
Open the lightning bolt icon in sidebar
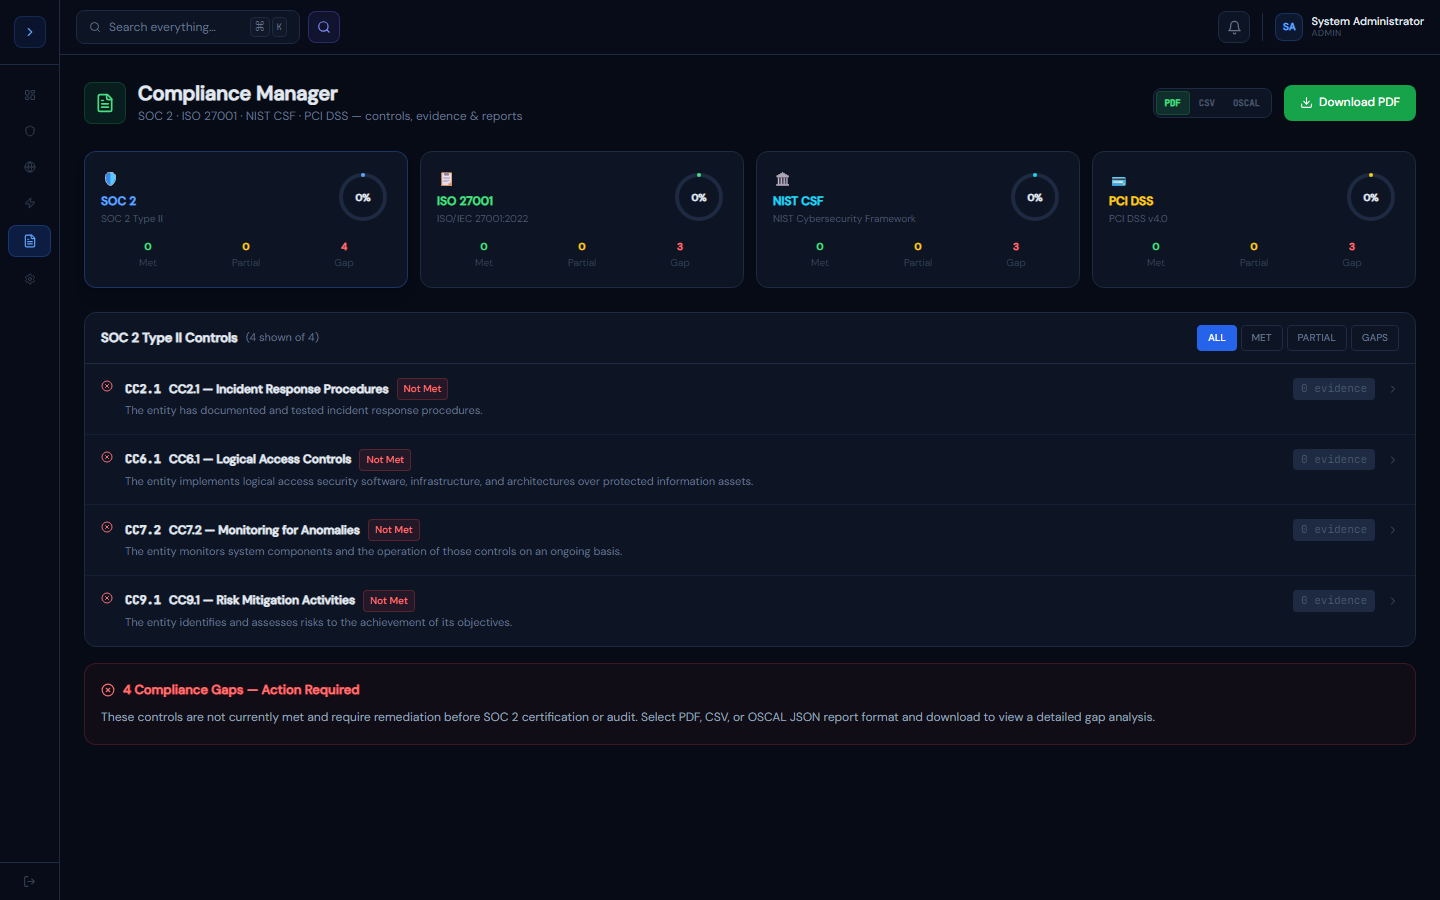[30, 203]
